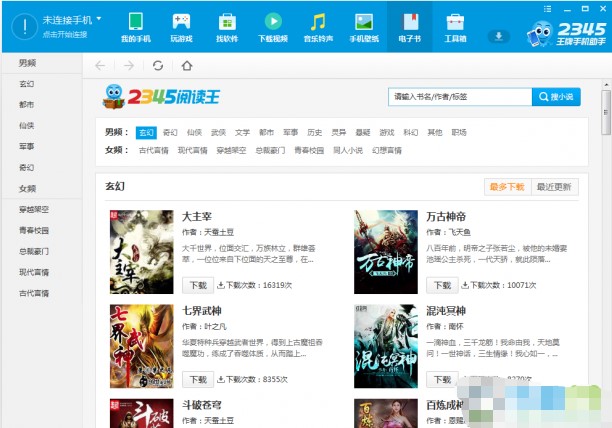Open the 找软件 software store icon

point(227,27)
